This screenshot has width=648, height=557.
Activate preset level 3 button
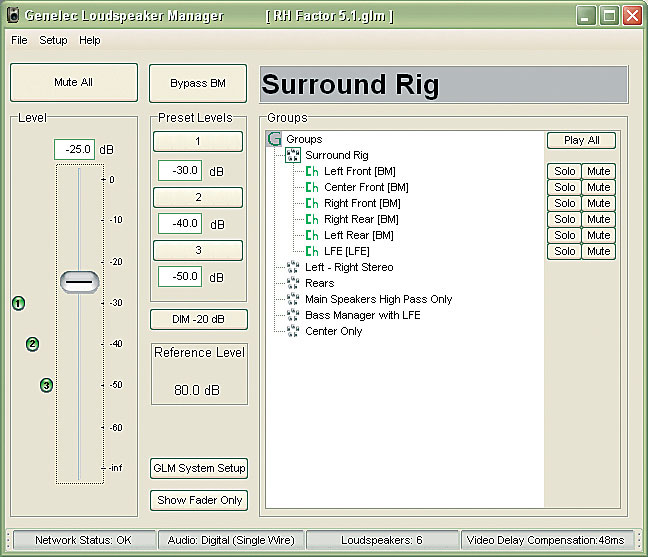(x=198, y=250)
